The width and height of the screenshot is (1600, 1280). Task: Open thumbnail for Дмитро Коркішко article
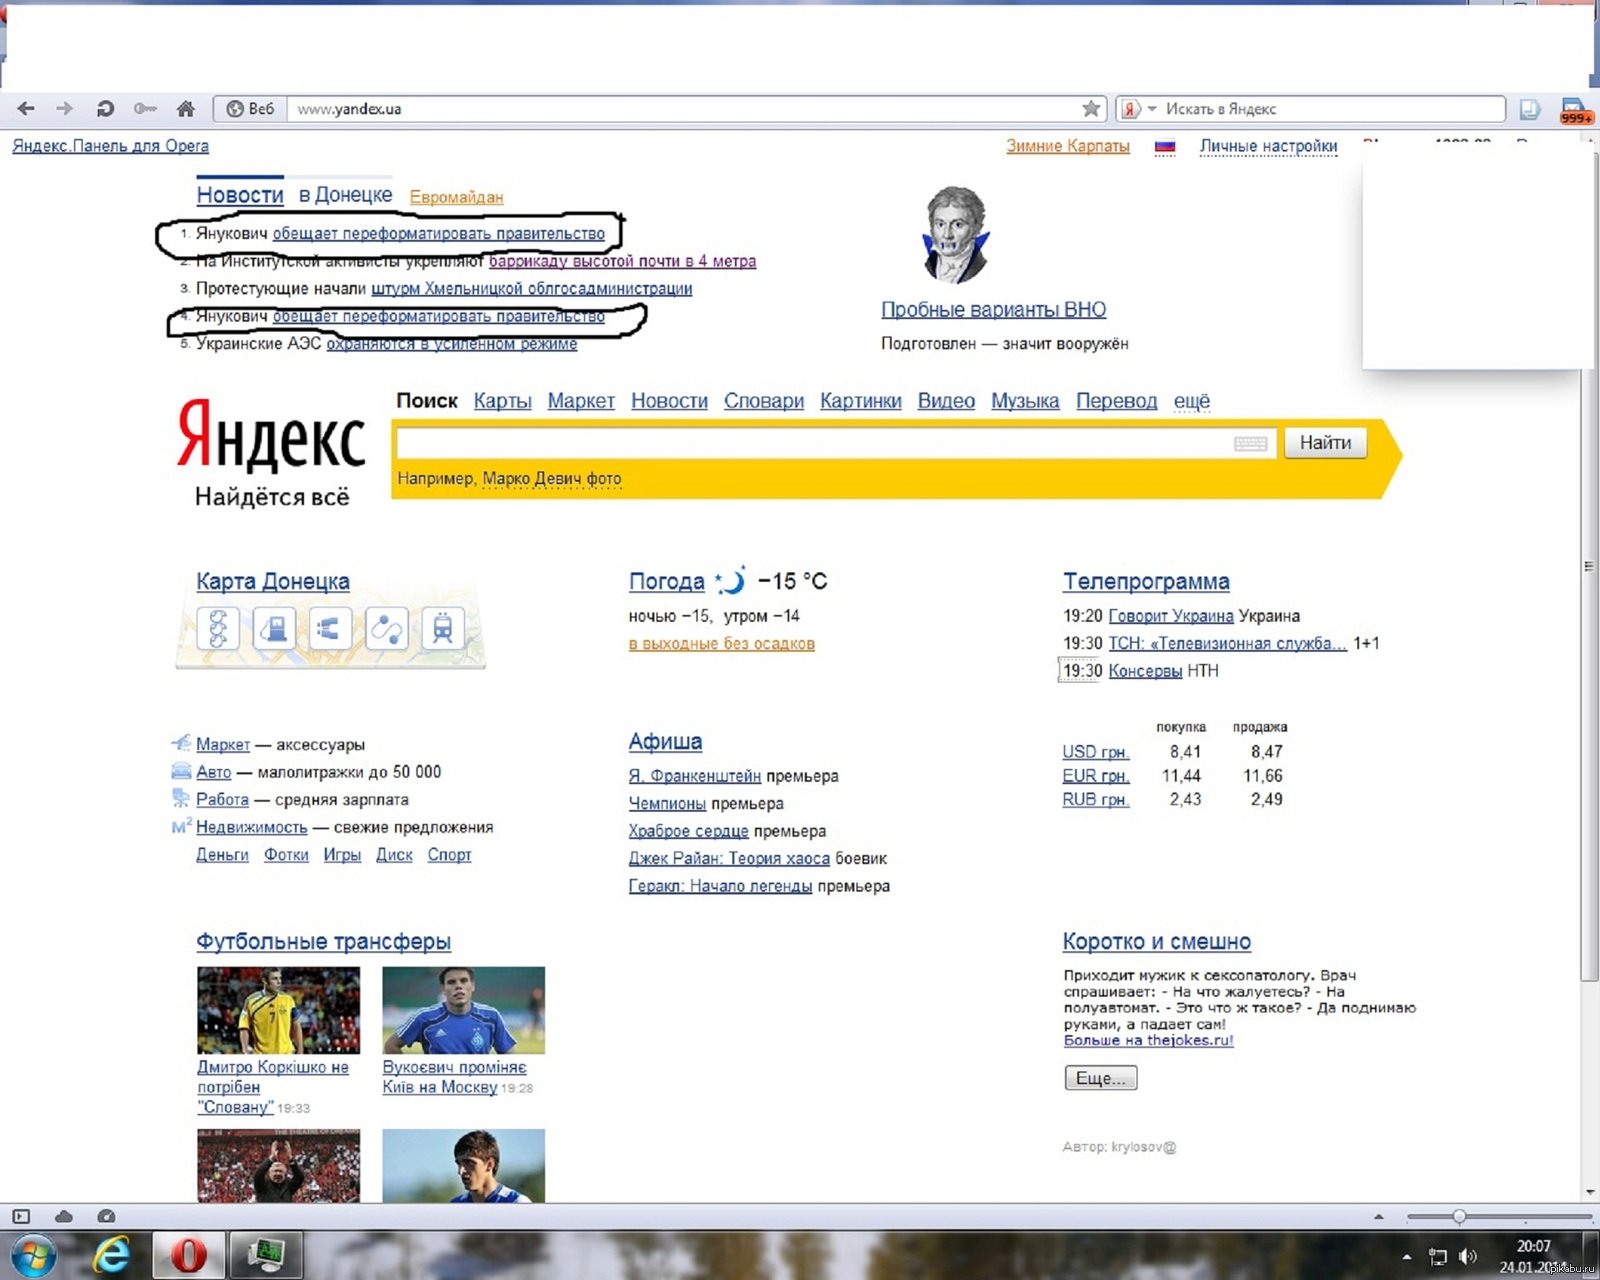[x=278, y=1010]
